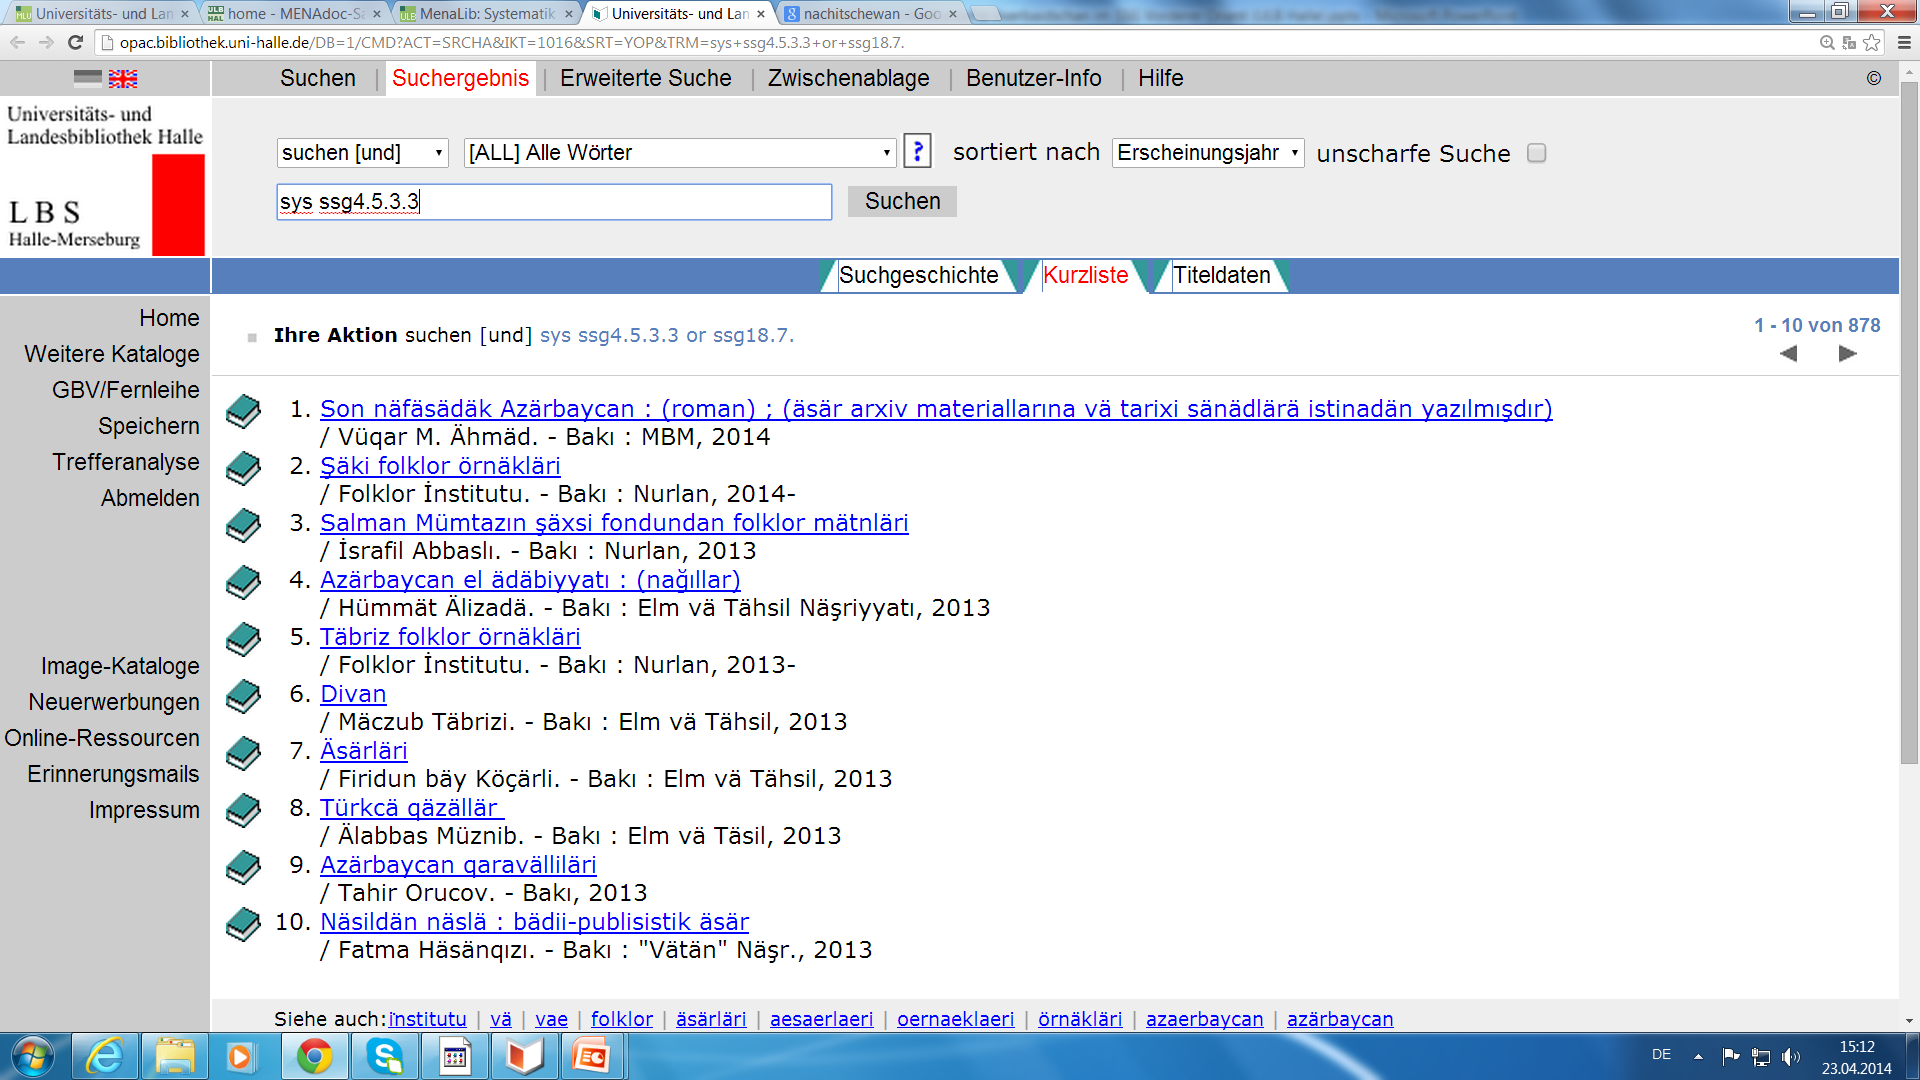Select Suchergebnis in the top menu
This screenshot has width=1920, height=1080.
click(460, 78)
